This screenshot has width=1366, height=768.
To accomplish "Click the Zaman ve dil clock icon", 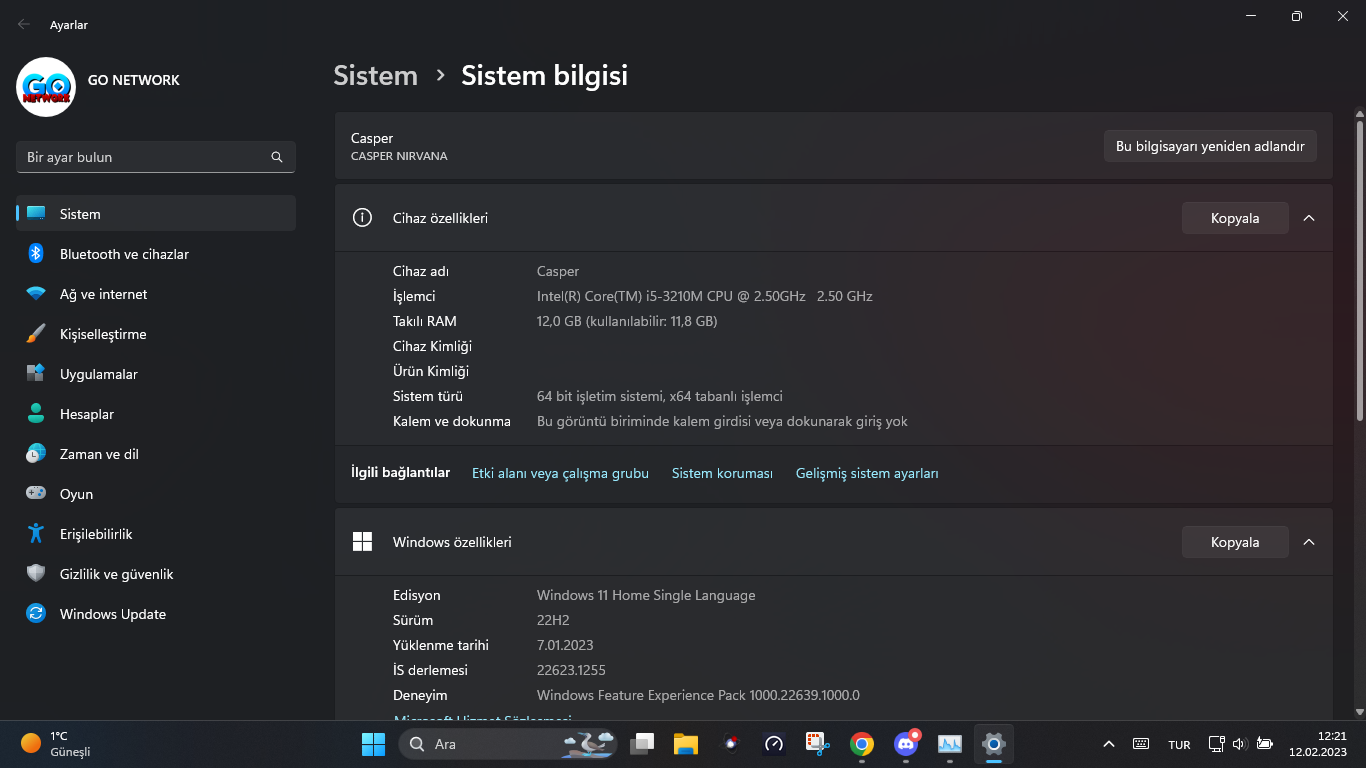I will coord(36,454).
